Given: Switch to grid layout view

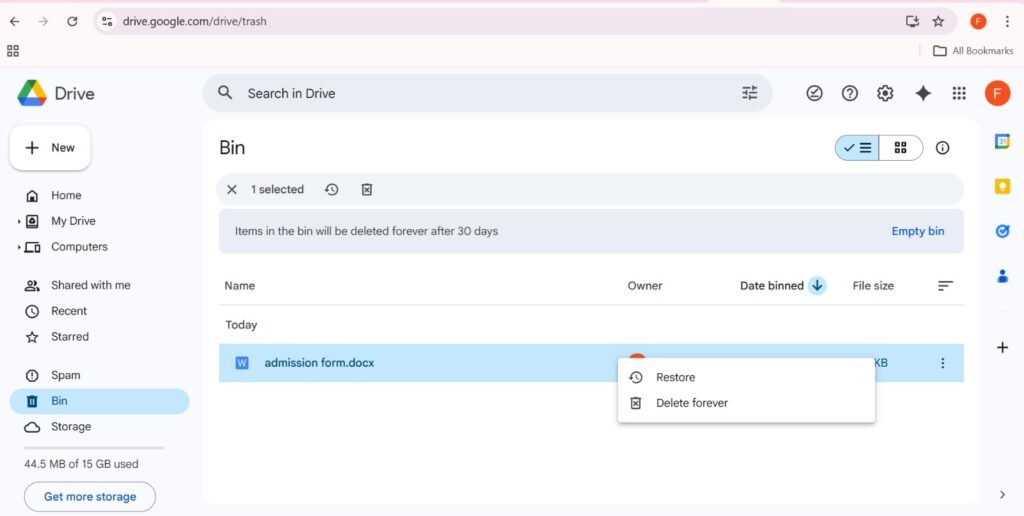Looking at the screenshot, I should 901,148.
